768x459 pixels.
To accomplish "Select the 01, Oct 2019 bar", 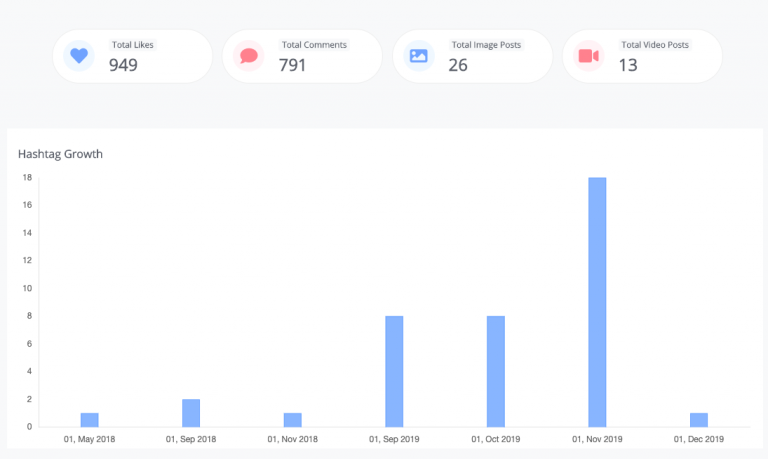I will (x=496, y=371).
